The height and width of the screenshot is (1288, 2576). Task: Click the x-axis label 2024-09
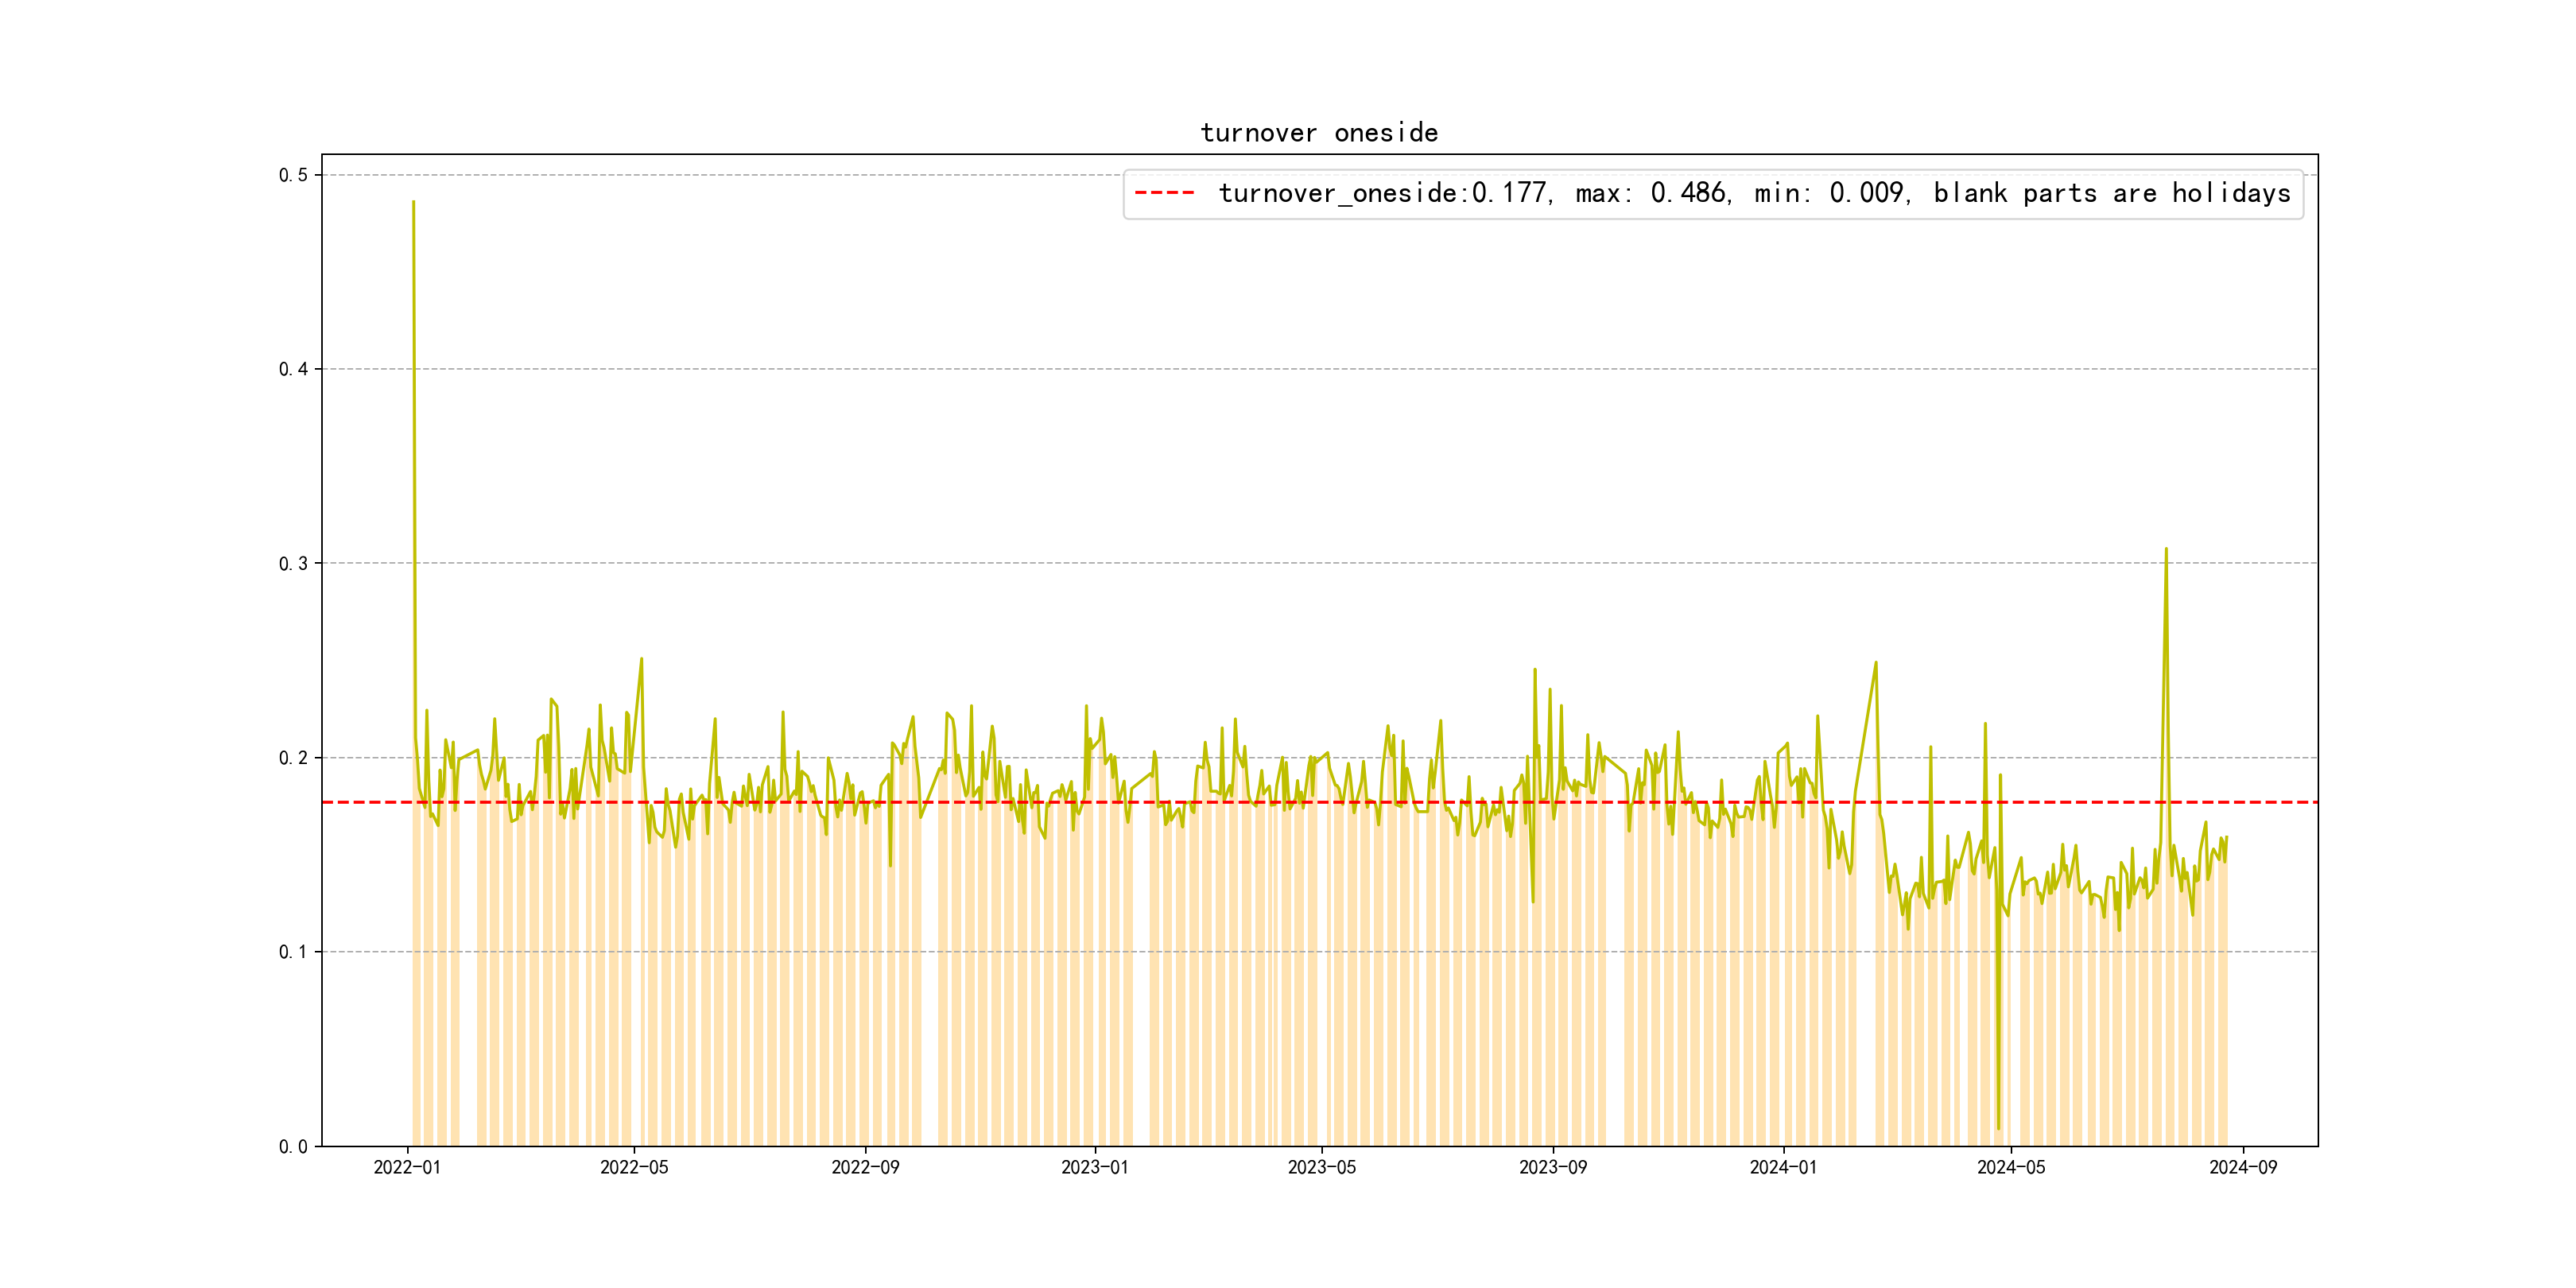coord(2242,1168)
